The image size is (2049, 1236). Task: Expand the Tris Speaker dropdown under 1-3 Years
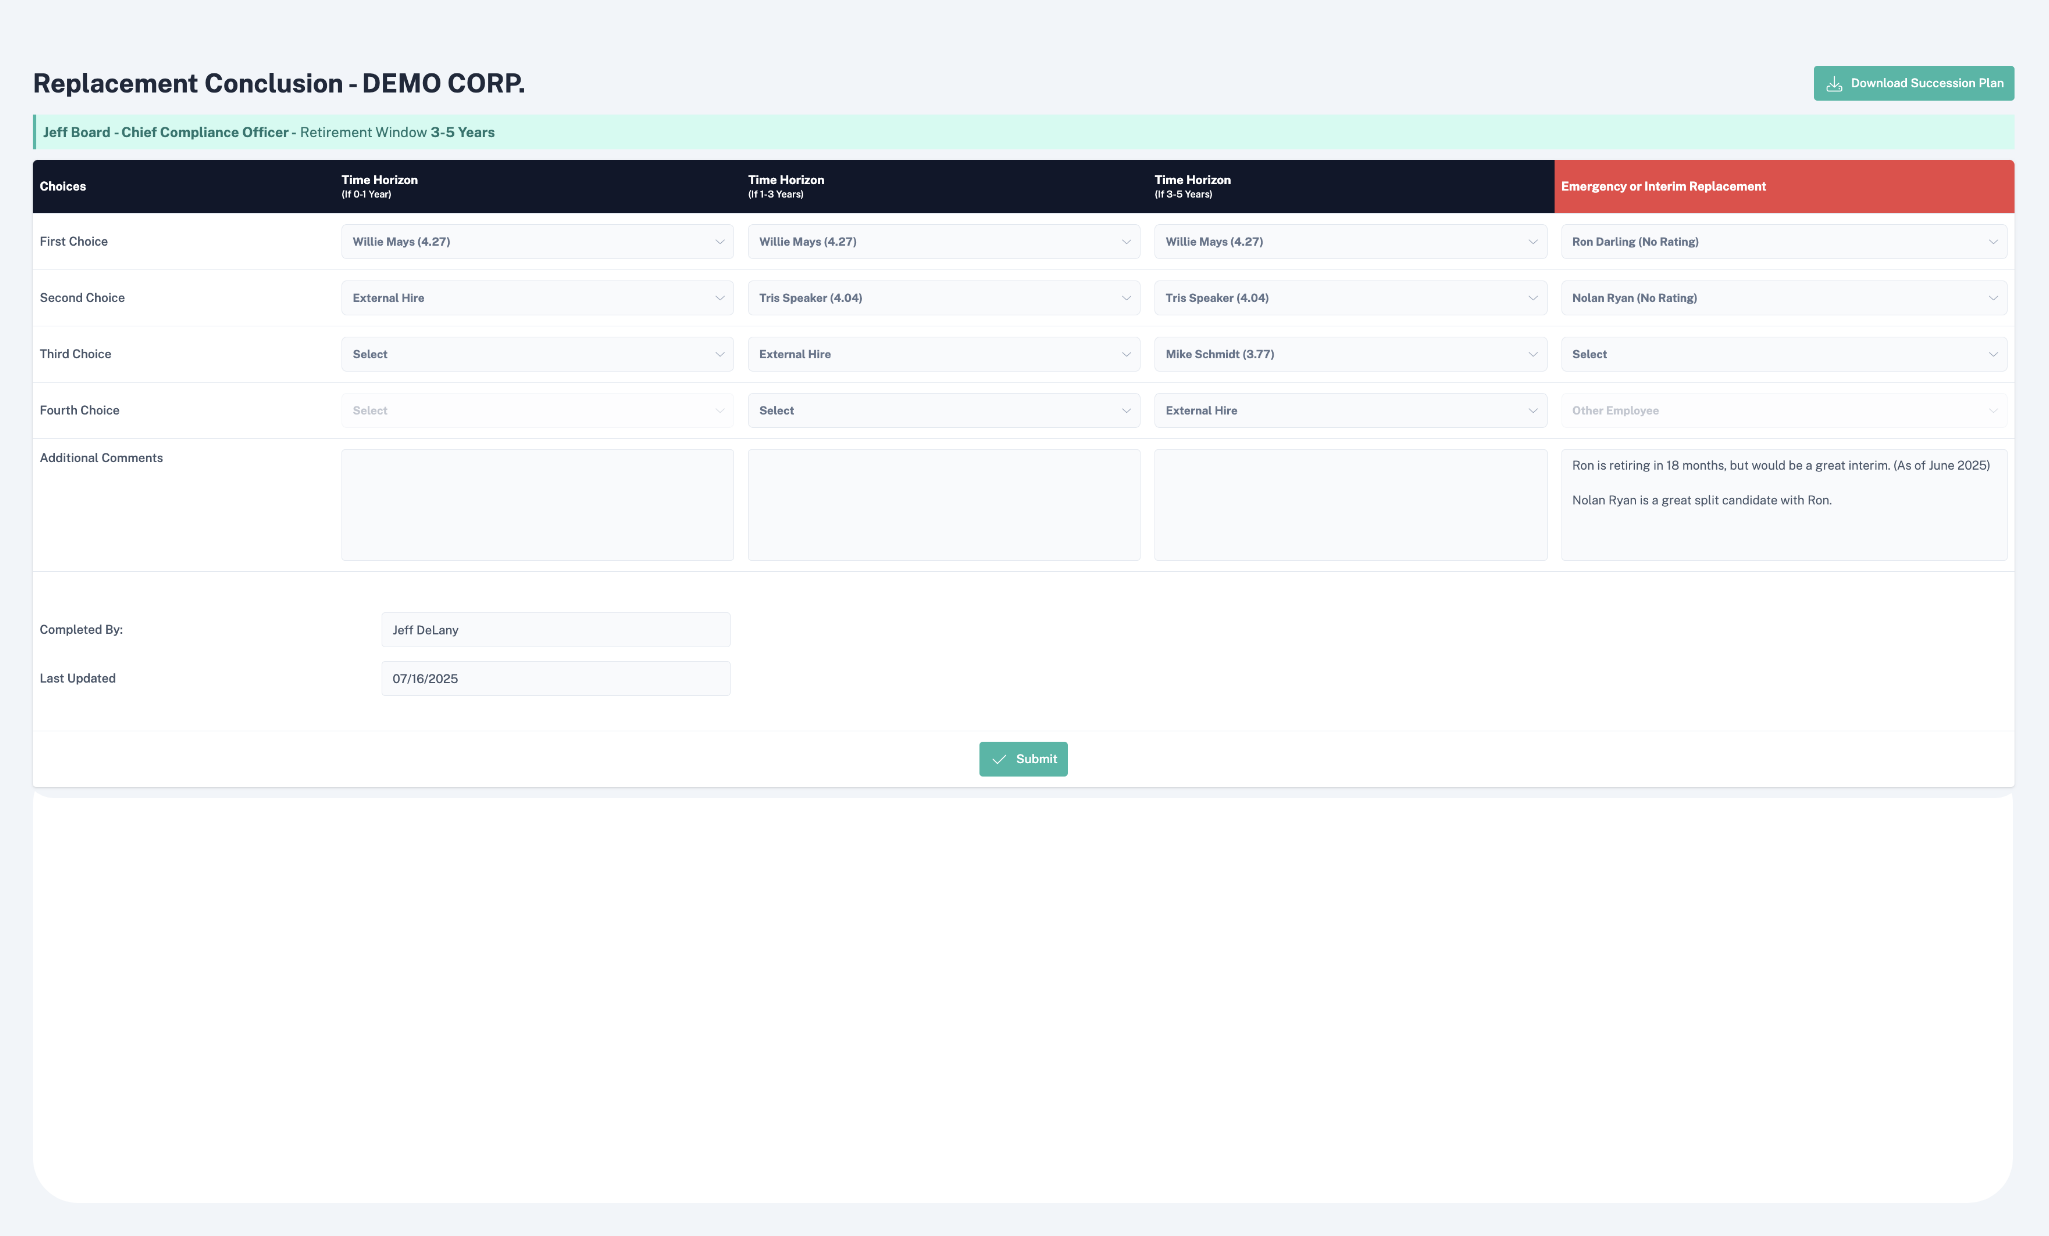(943, 298)
